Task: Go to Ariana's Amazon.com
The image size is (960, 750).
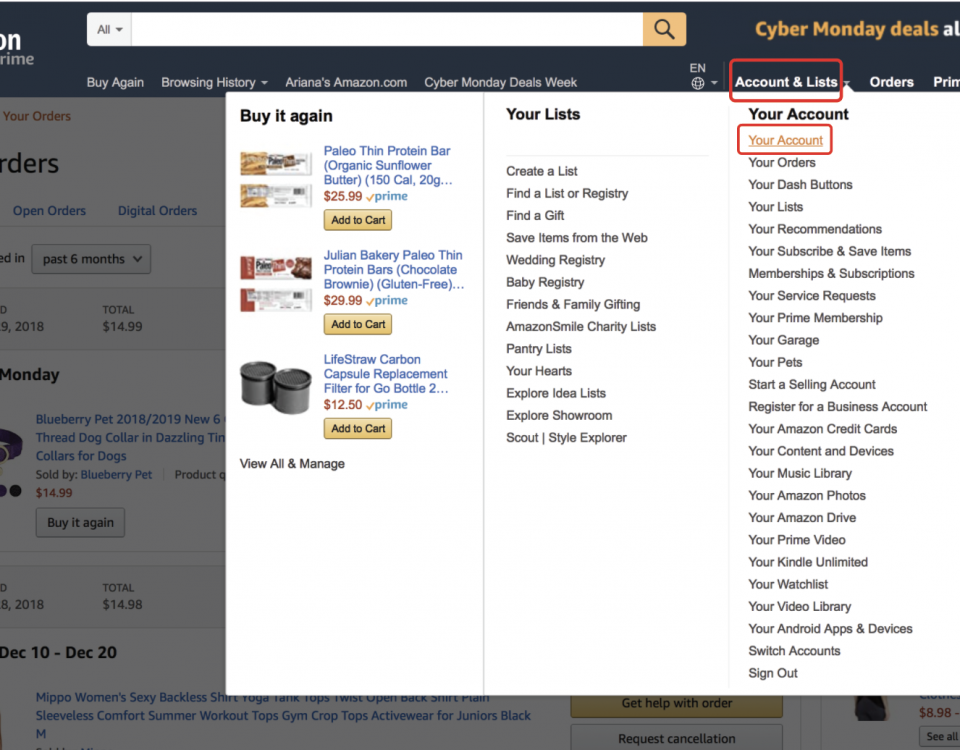Action: click(346, 82)
